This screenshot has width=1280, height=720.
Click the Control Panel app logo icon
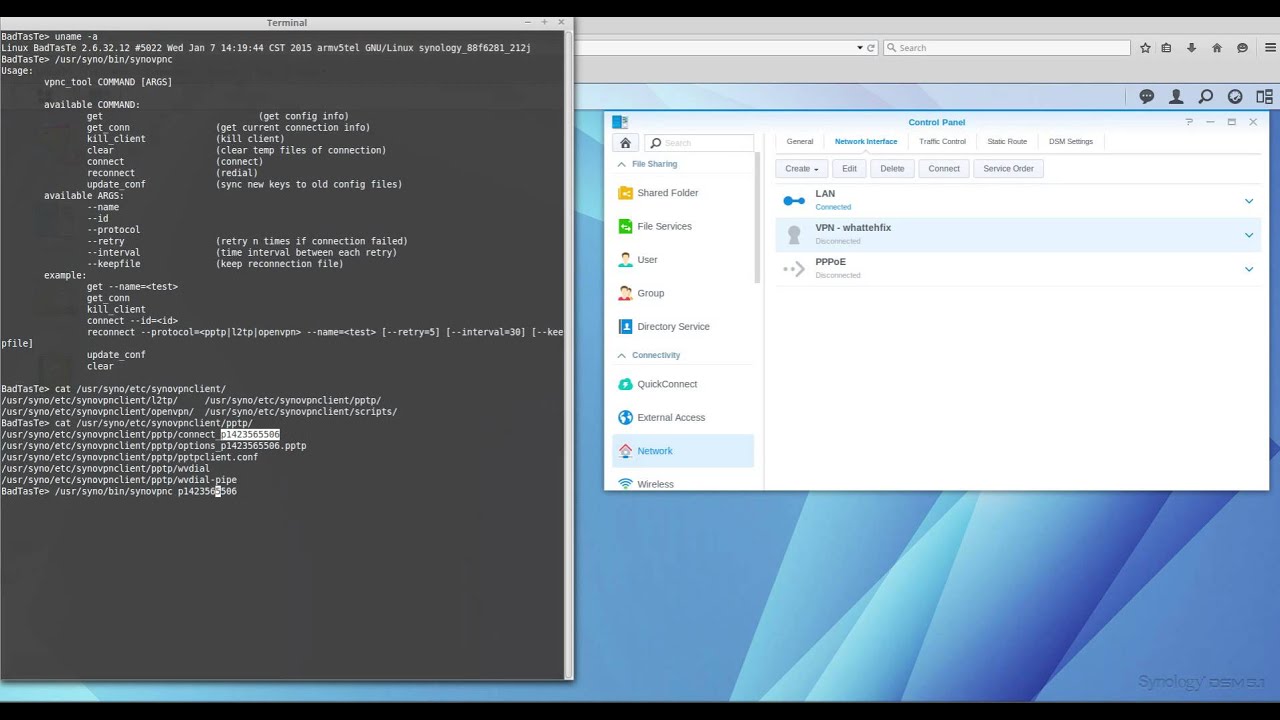point(620,122)
